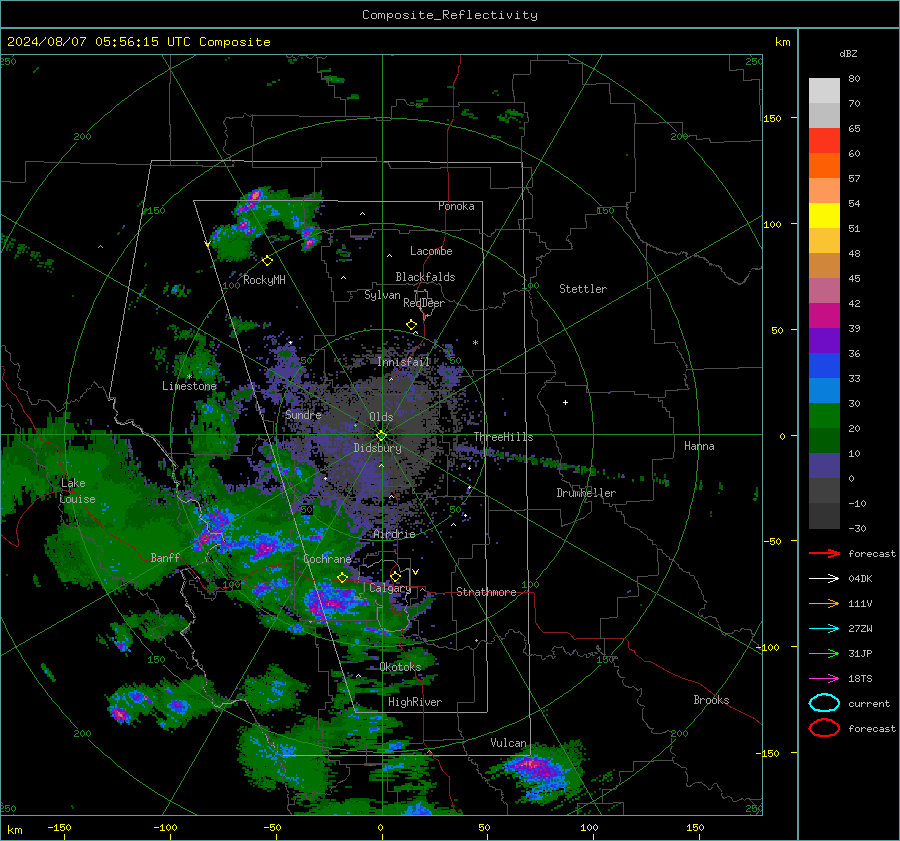The width and height of the screenshot is (900, 841).
Task: Click the yellow diamond marker near Cochrane
Action: pos(342,578)
